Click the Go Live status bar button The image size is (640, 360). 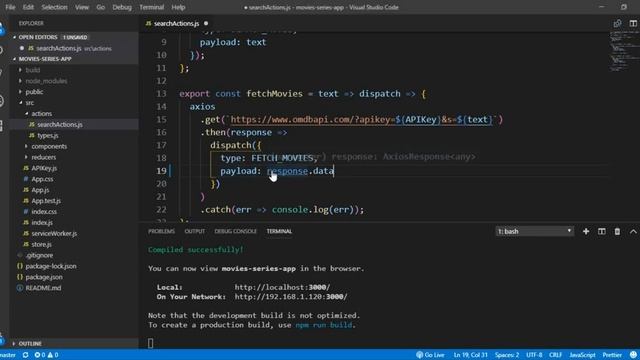tap(430, 355)
